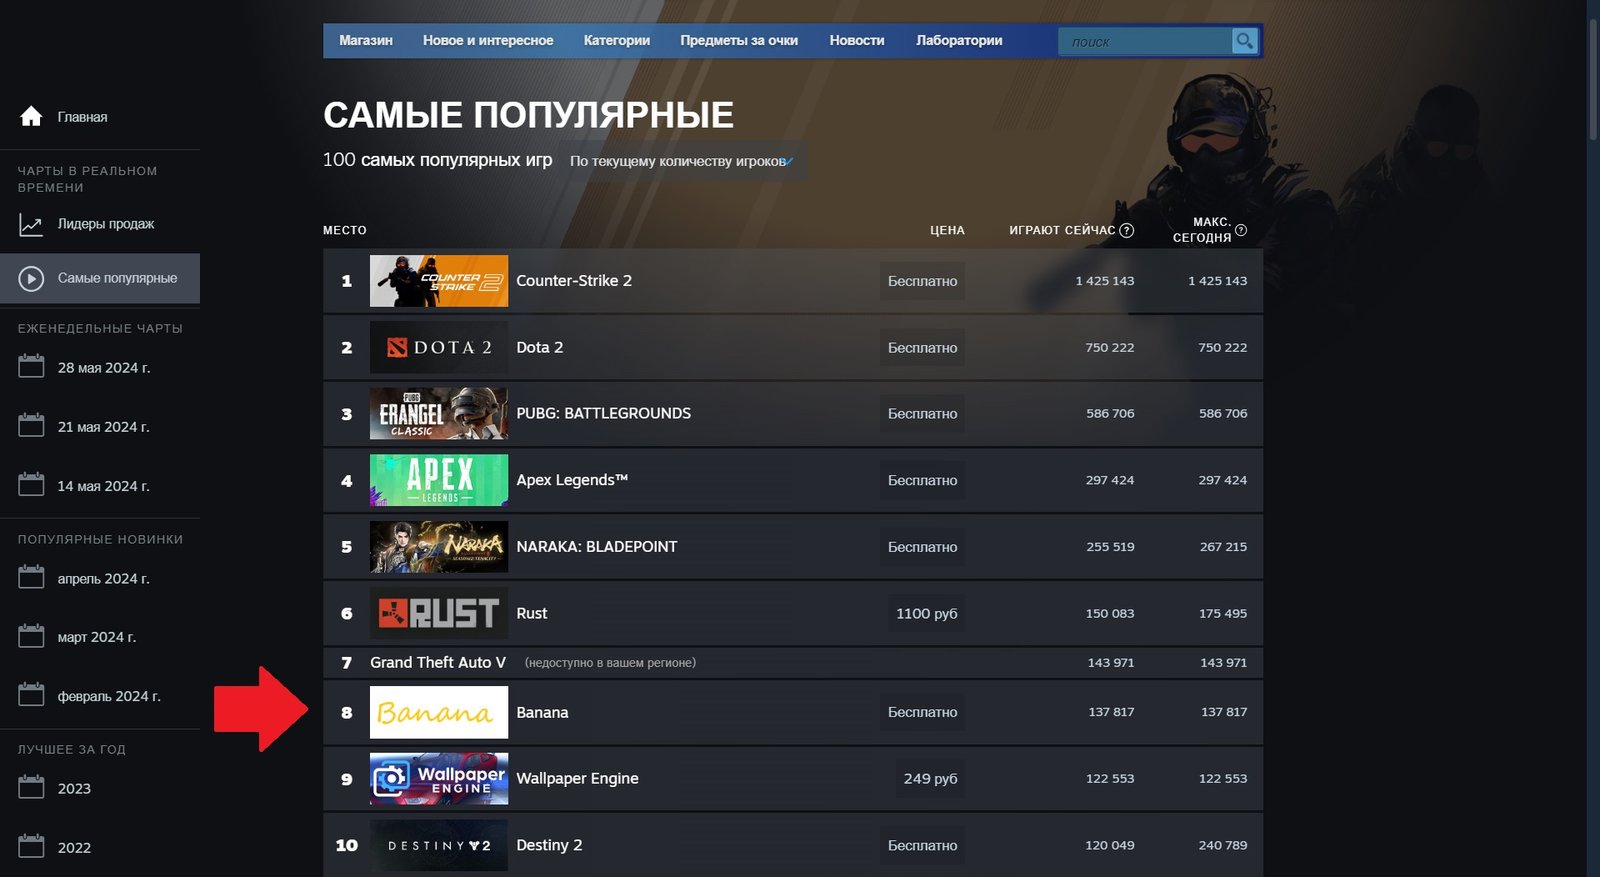Click the home icon beside Главная
The image size is (1600, 877).
pos(31,116)
